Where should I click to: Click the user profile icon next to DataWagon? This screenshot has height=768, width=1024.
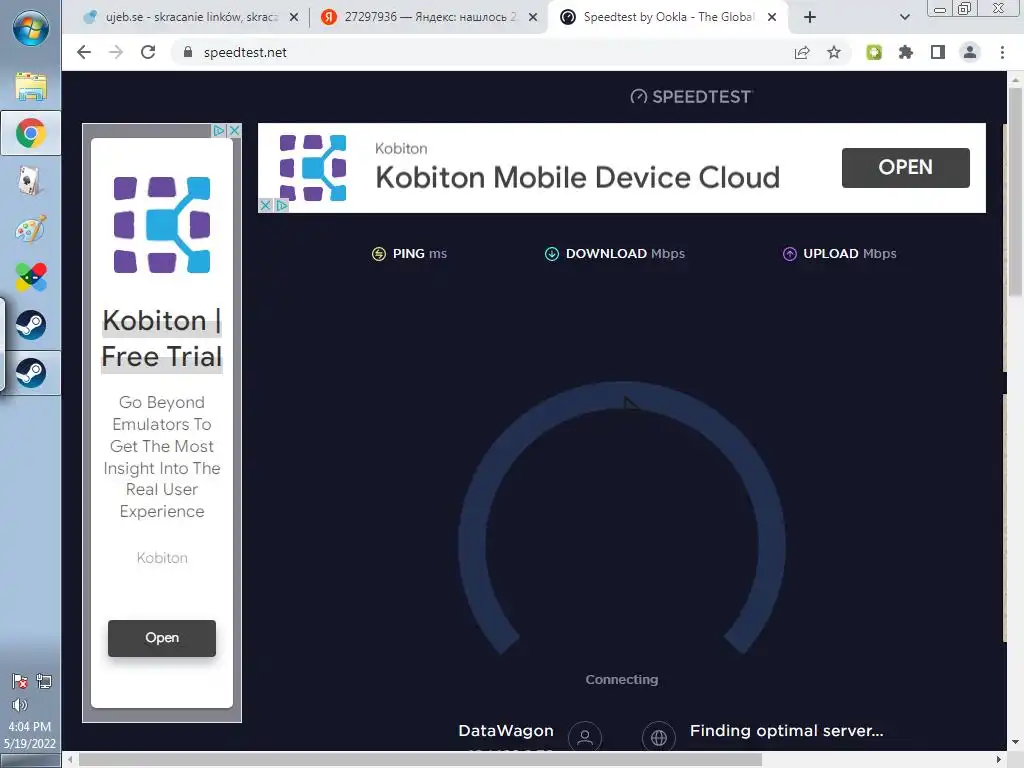coord(585,737)
